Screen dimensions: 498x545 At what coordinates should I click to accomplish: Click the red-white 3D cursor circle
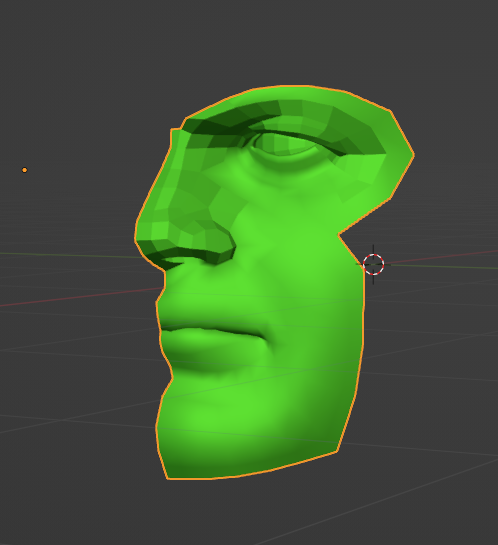373,264
